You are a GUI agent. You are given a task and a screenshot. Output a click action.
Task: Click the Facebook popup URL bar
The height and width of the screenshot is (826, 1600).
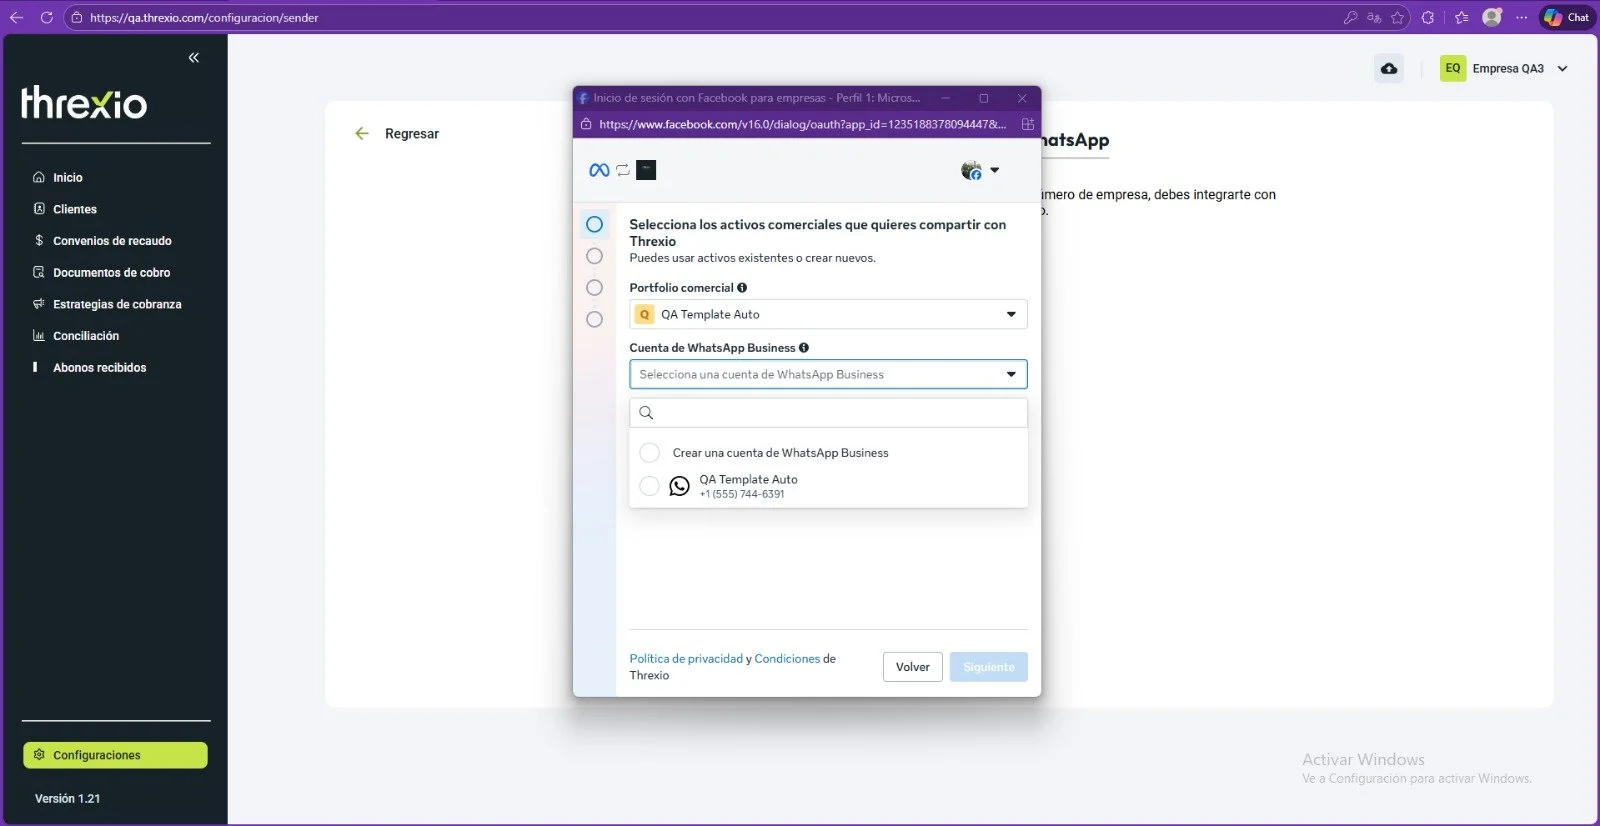pos(802,125)
